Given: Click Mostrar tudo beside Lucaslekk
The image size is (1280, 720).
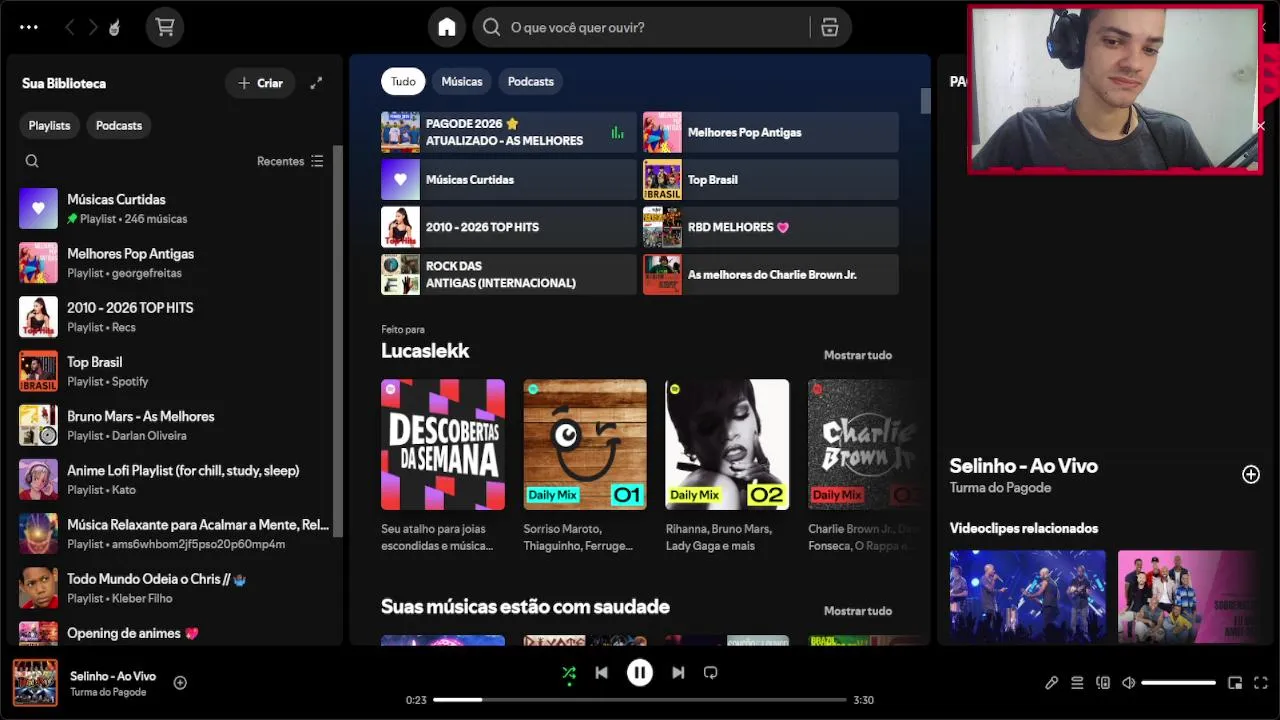Looking at the screenshot, I should (858, 355).
